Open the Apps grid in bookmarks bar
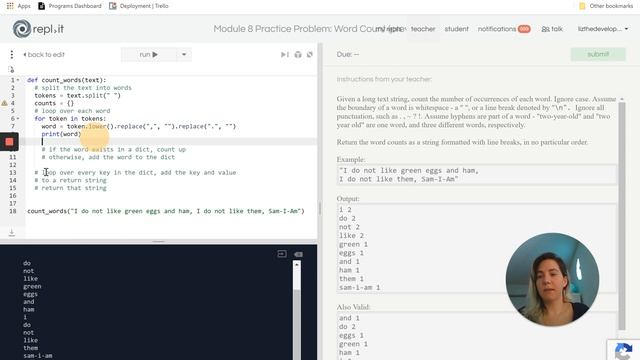This screenshot has width=640, height=360. [x=19, y=6]
